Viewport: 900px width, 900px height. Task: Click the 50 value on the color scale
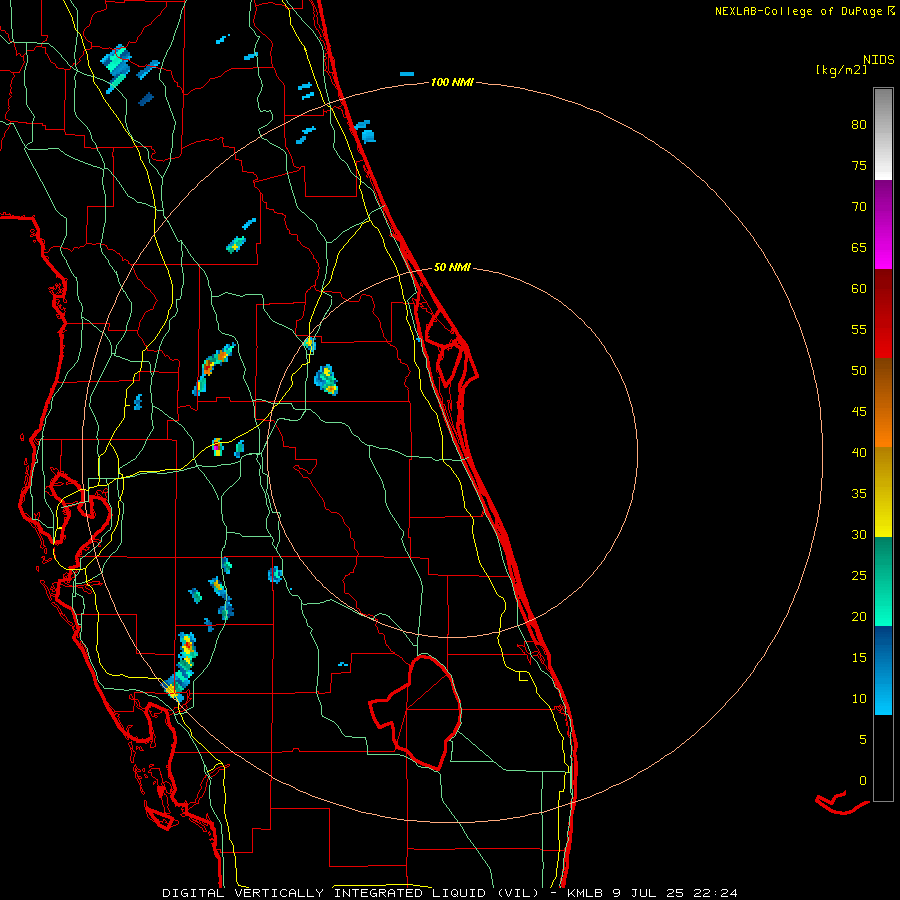click(x=859, y=371)
